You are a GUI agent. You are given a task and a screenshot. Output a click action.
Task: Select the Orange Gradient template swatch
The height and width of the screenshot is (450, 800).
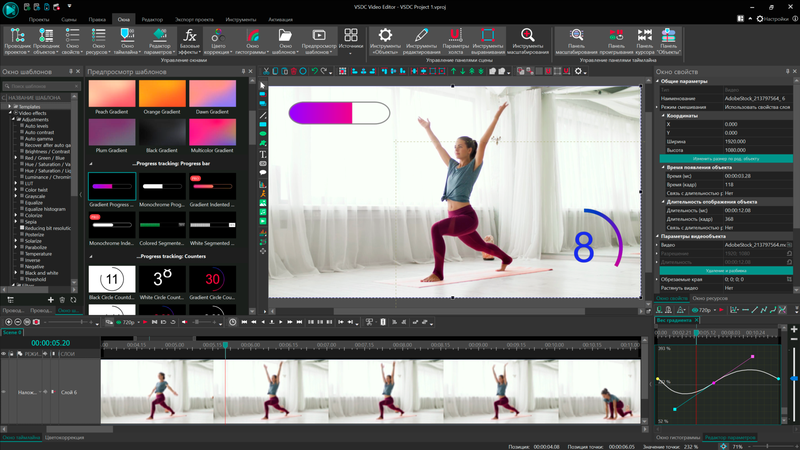[162, 96]
